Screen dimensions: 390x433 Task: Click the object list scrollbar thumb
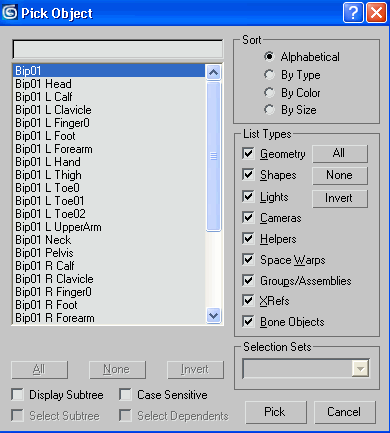click(x=213, y=156)
